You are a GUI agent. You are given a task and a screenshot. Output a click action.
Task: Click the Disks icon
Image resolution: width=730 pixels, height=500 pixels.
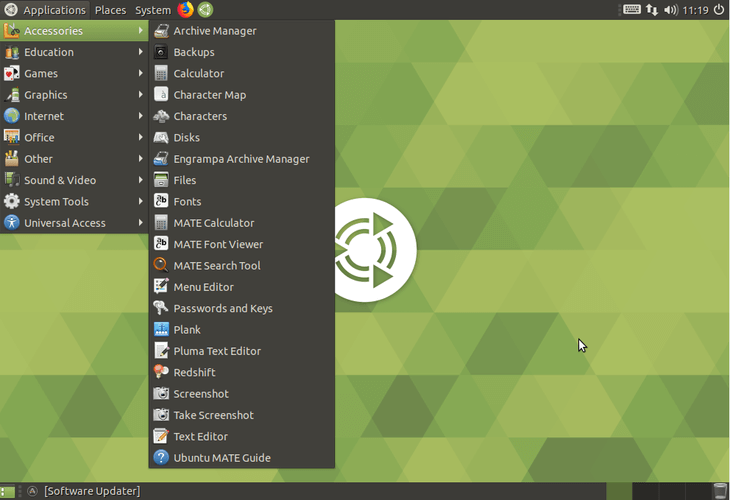tap(161, 137)
